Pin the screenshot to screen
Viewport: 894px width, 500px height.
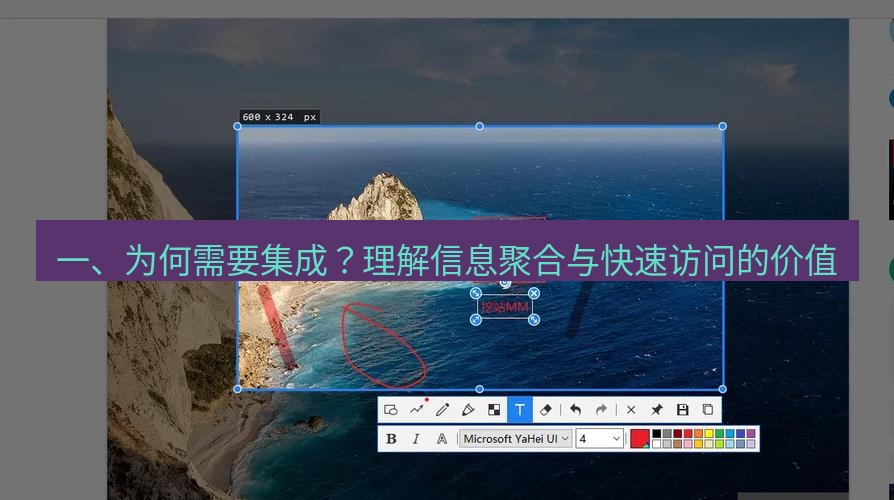click(657, 410)
